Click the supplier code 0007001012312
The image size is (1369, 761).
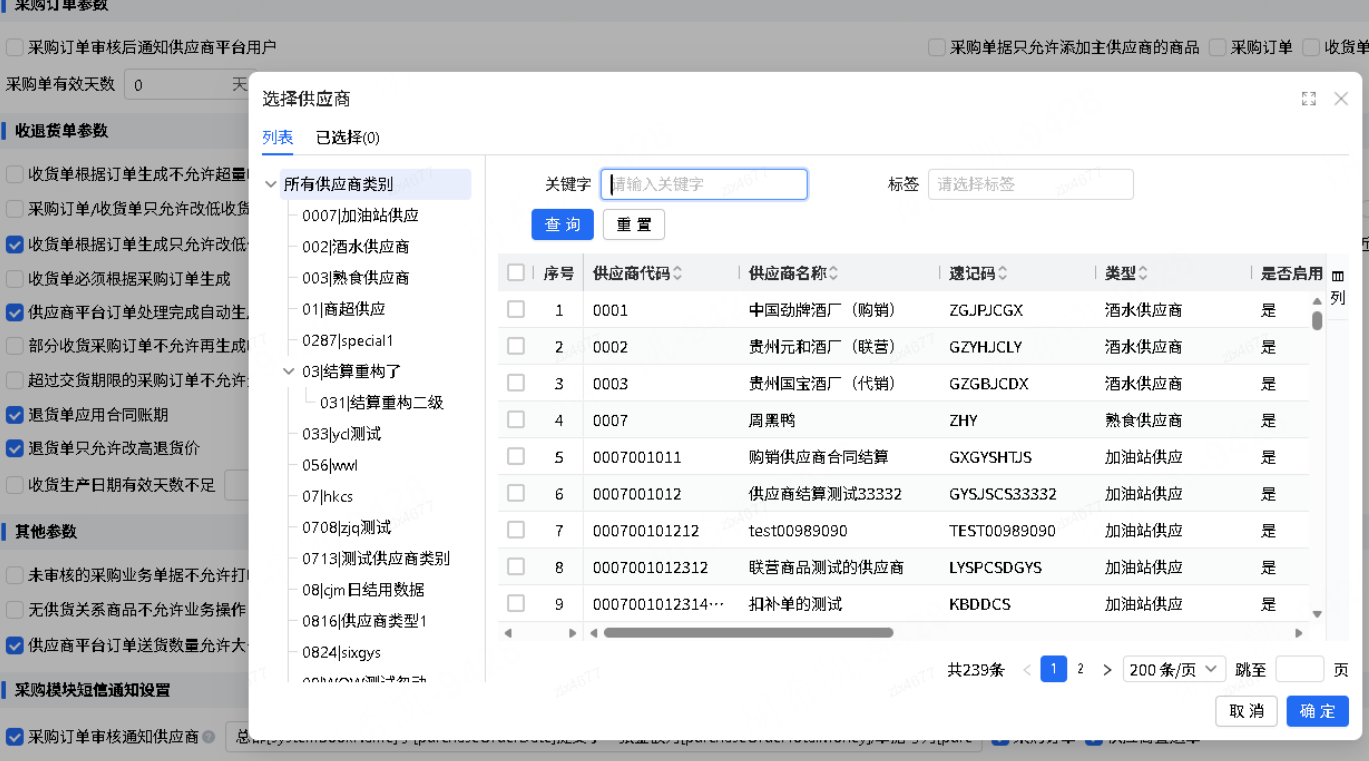[650, 567]
